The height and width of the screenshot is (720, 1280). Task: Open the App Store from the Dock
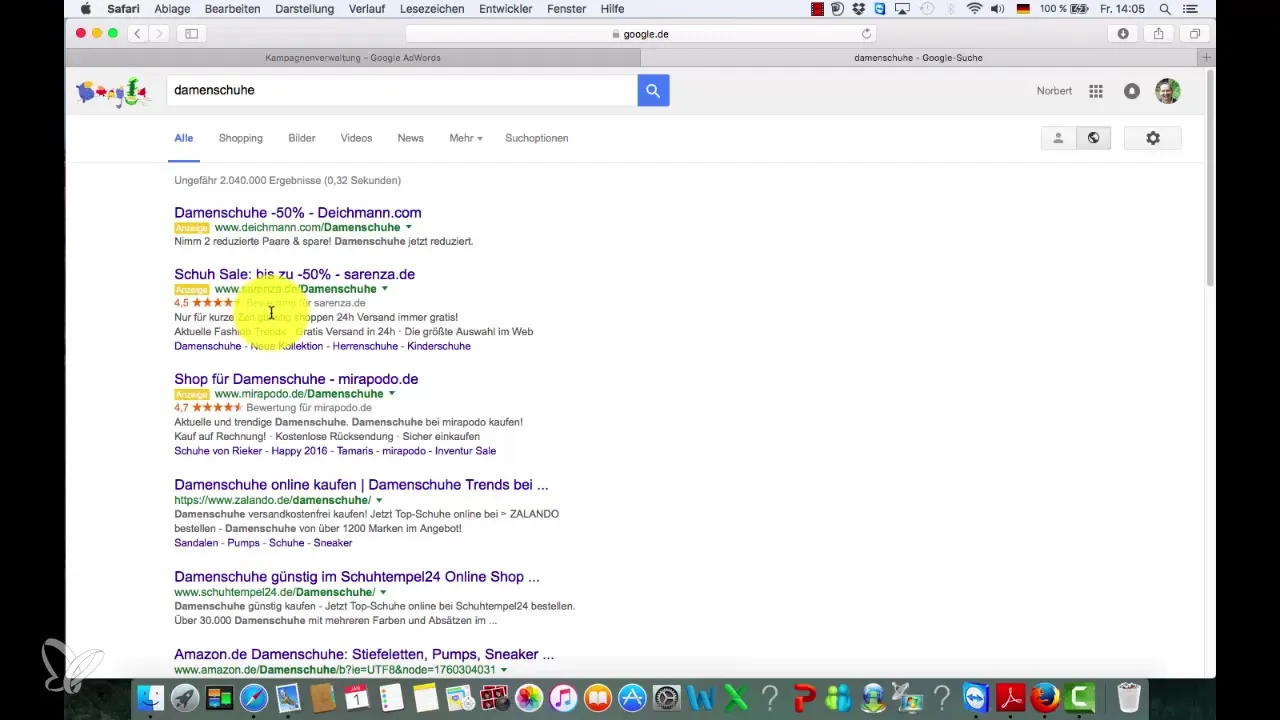pyautogui.click(x=632, y=697)
